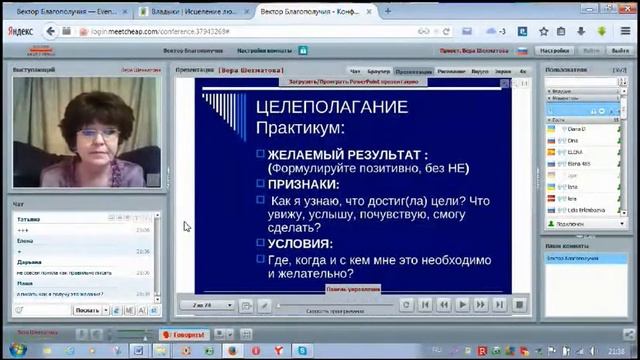This screenshot has height=360, width=640.
Task: Reload the page with refresh icon
Action: [446, 31]
